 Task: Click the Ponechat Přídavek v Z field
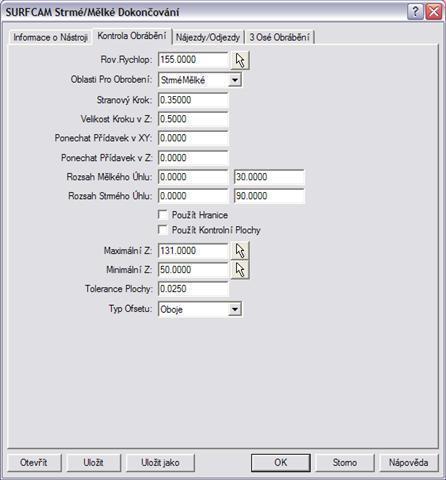pyautogui.click(x=193, y=158)
